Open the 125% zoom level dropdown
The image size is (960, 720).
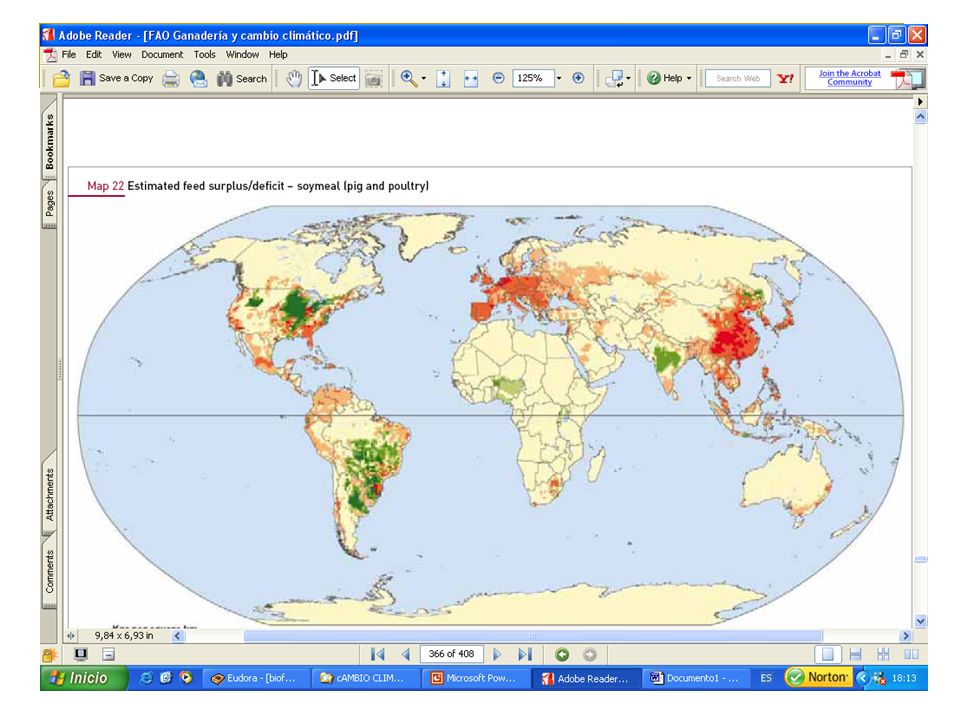pos(559,78)
